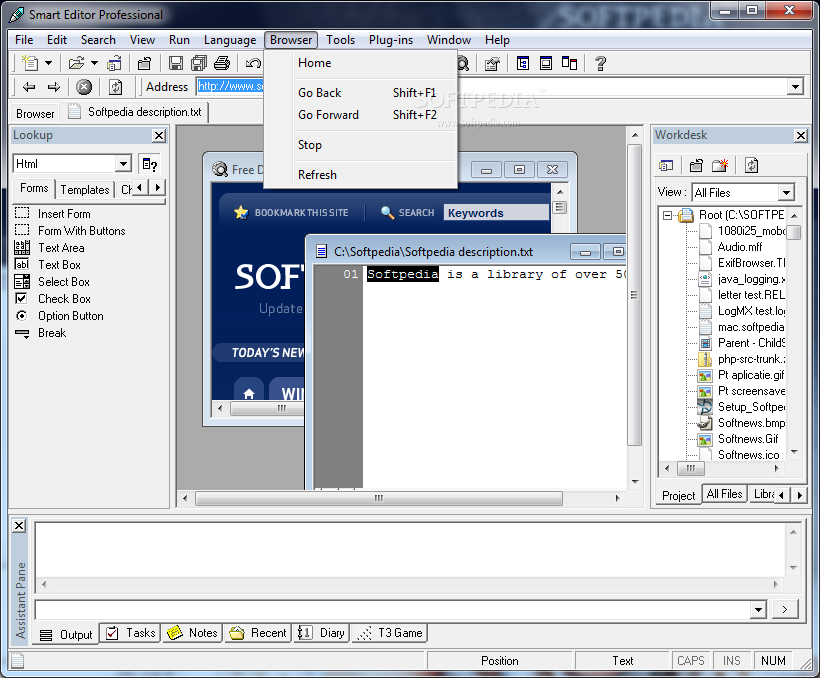Click the Lookup tabs right scroll arrow
Screen dimensions: 820x678
pyautogui.click(x=157, y=187)
